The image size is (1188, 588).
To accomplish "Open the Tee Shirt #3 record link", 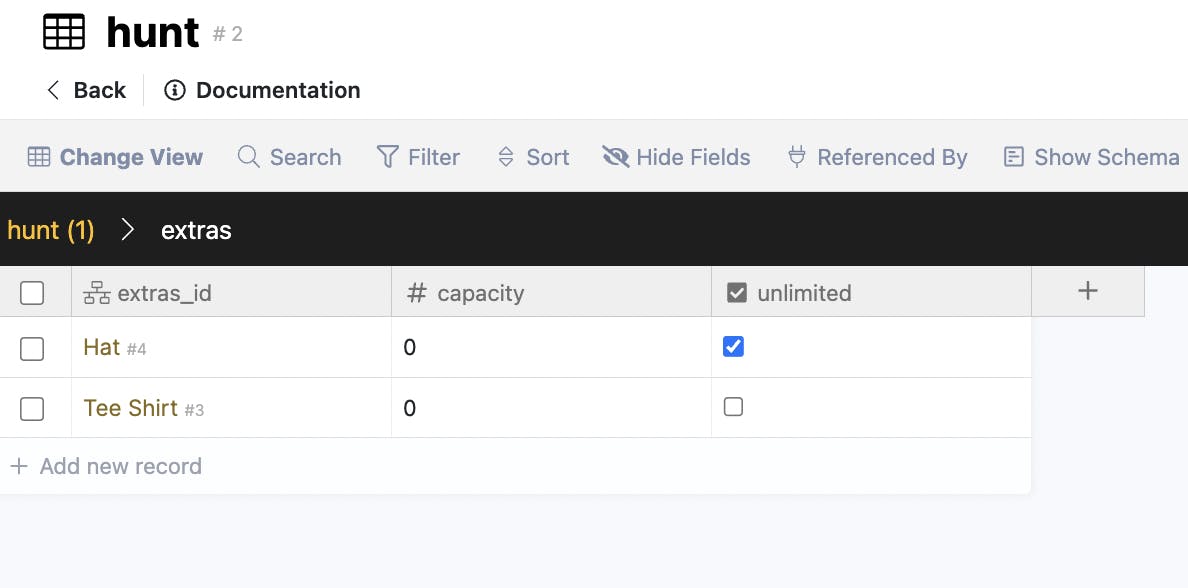I will pyautogui.click(x=131, y=408).
